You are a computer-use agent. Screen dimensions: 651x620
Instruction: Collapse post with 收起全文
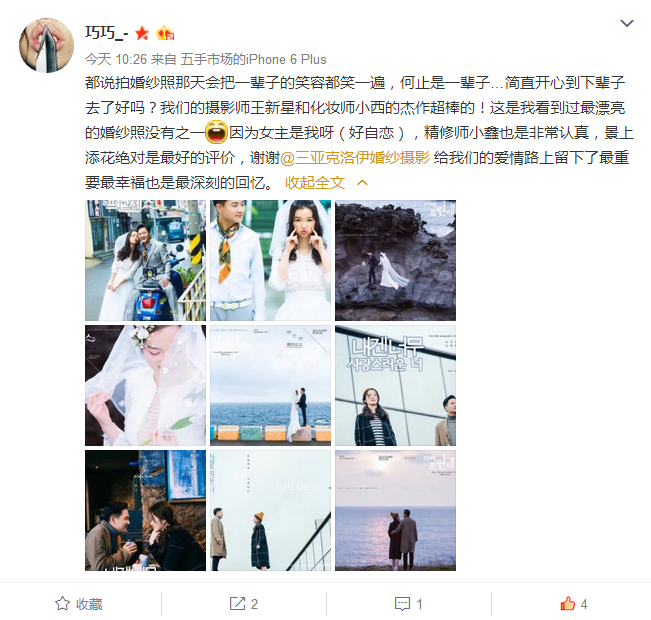pos(315,183)
